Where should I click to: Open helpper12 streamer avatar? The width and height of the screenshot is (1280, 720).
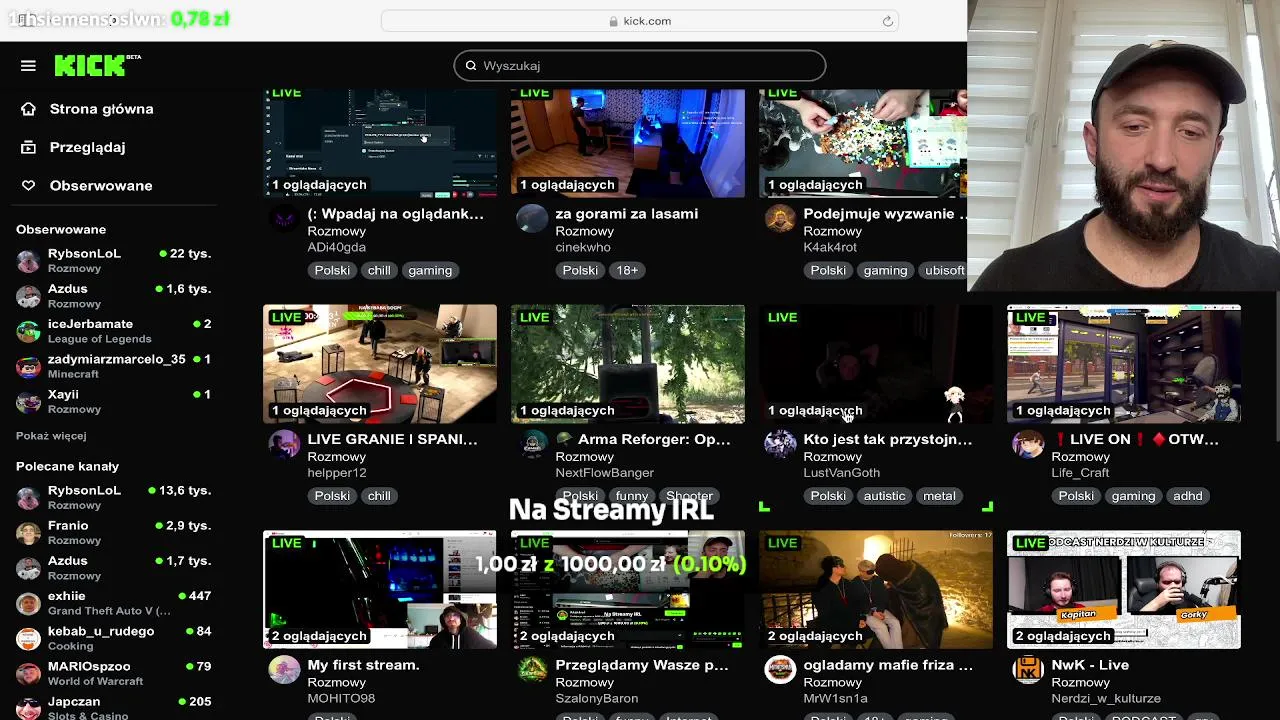tap(284, 444)
